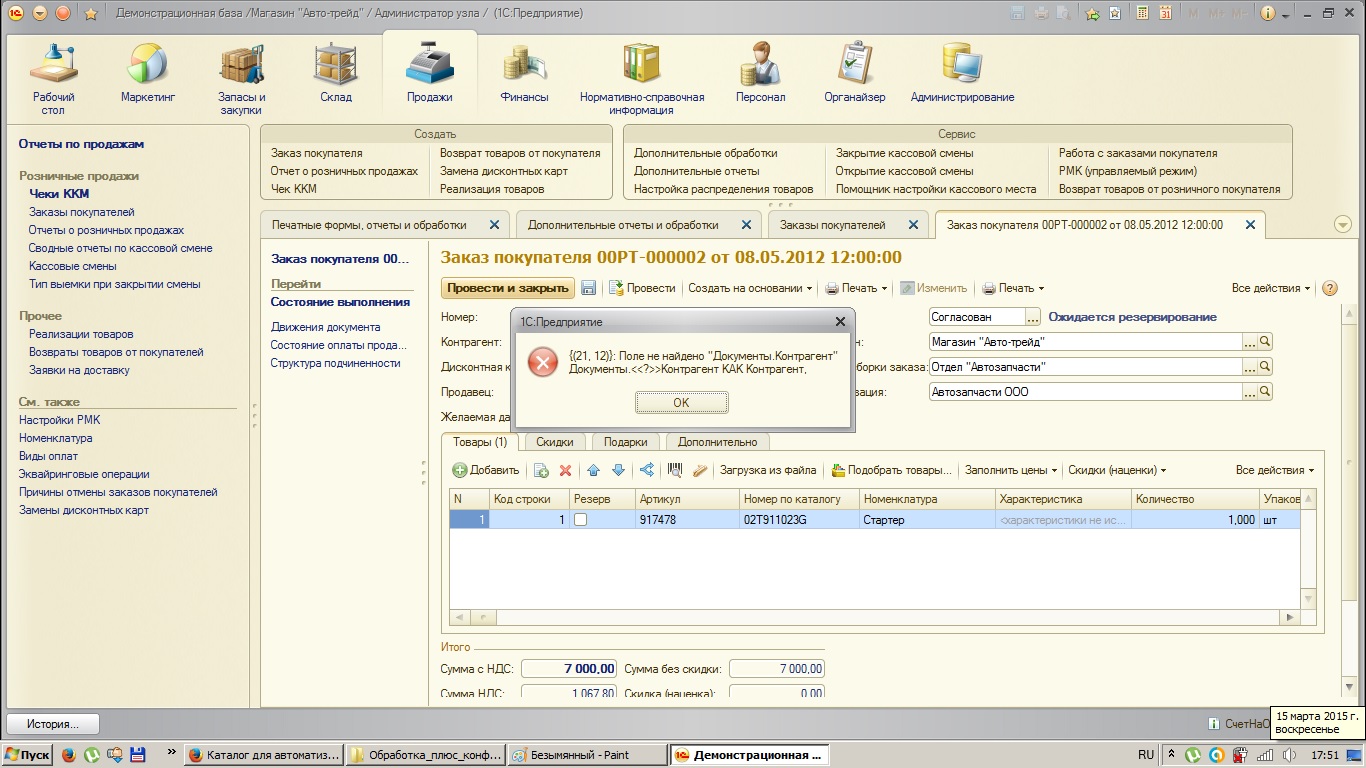This screenshot has height=768, width=1366.
Task: Open form help question mark icon
Action: pos(1329,288)
